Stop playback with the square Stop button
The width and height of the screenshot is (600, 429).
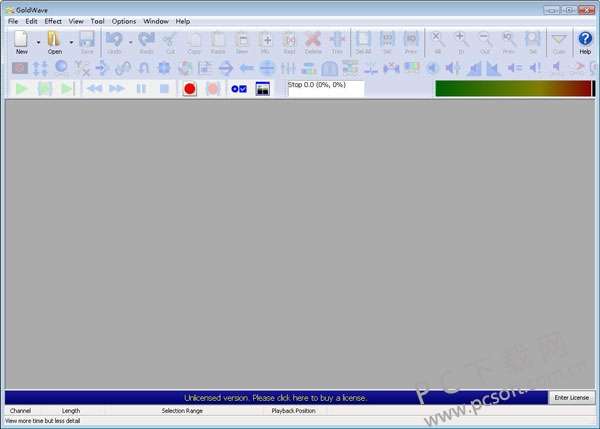[164, 89]
